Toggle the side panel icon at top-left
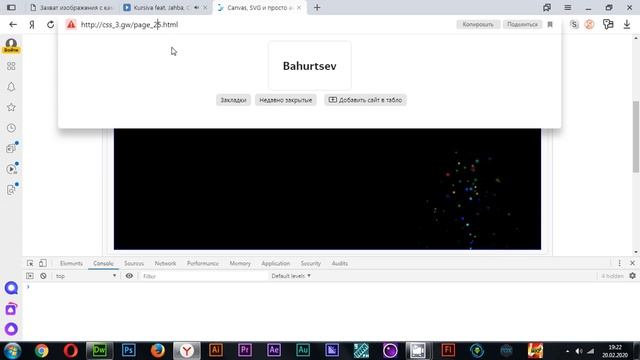The image size is (640, 360). (11, 7)
